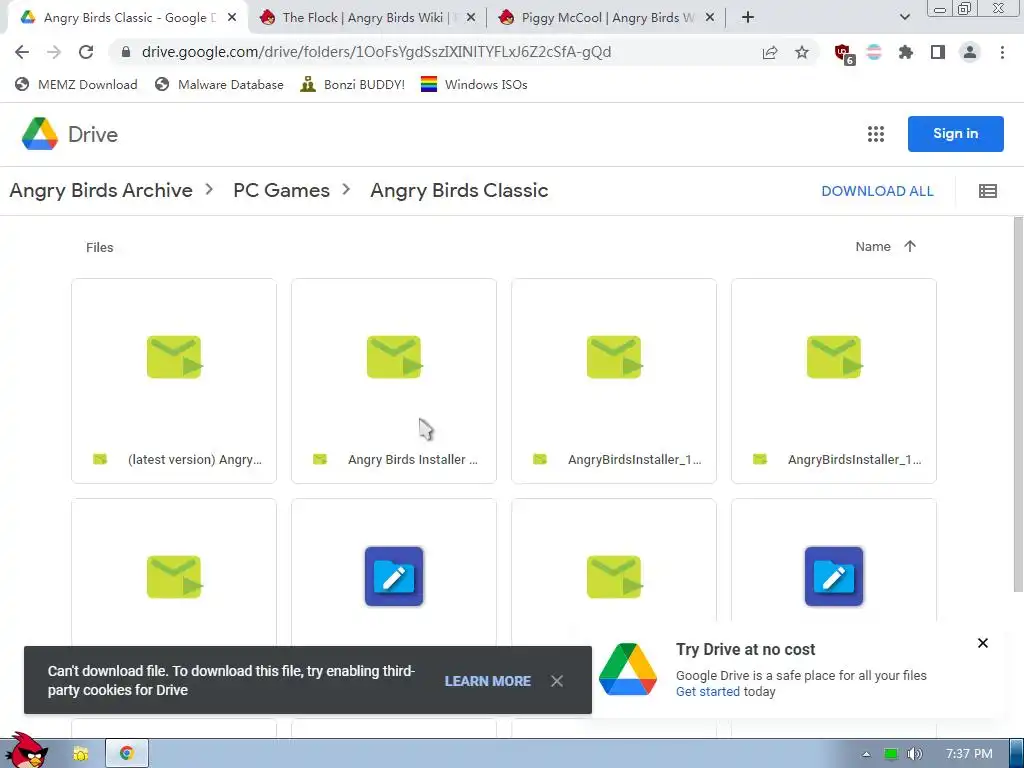Toggle the Chrome side panel

point(938,52)
